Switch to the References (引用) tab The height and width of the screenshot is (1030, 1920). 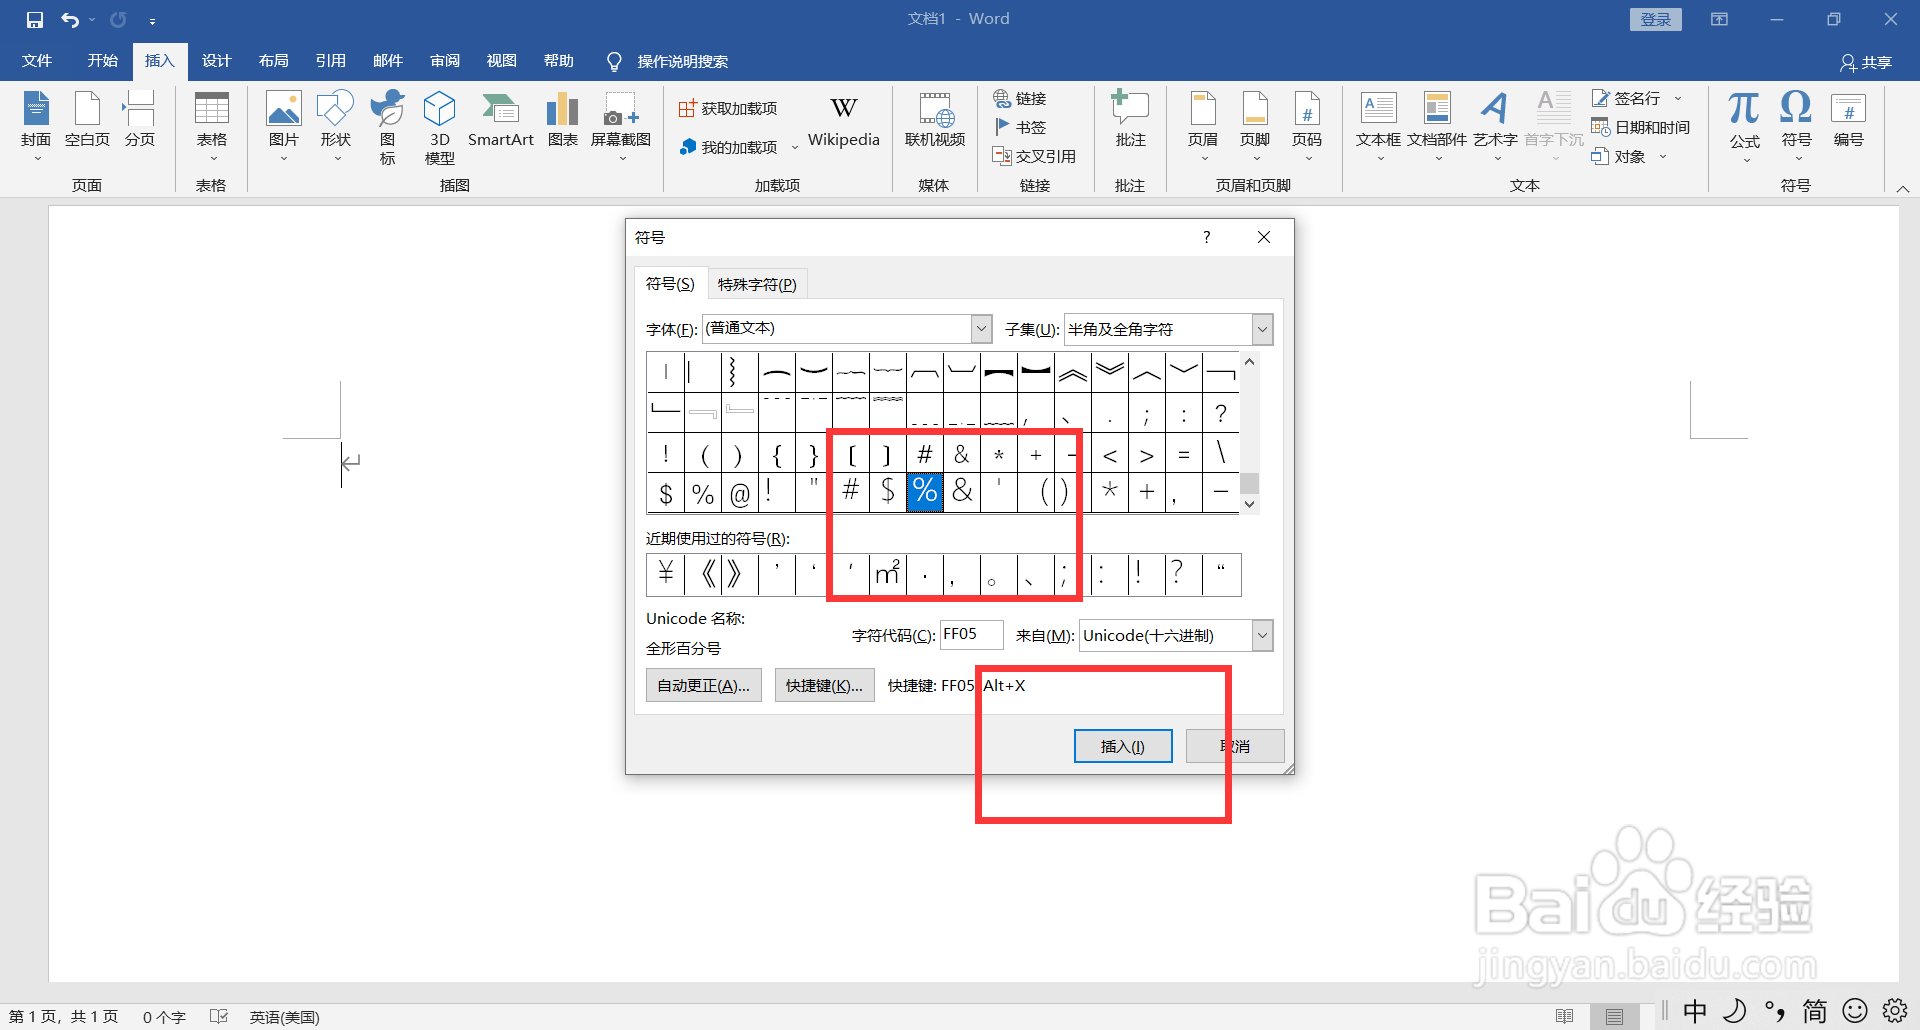pos(331,61)
